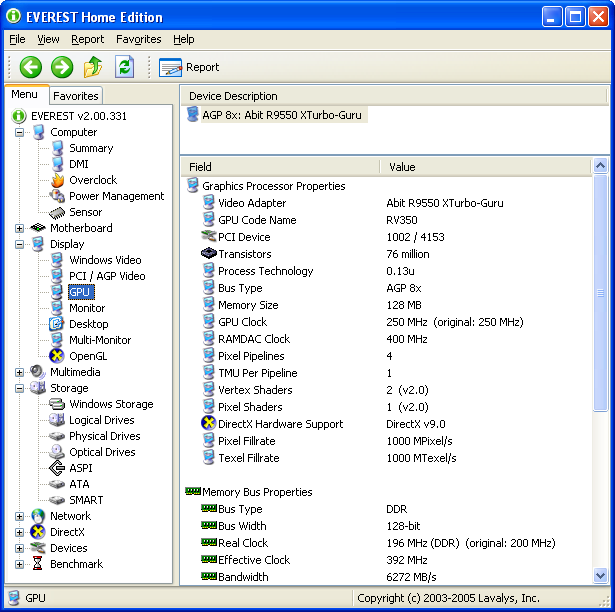Click scrollbar up arrow in details list
The height and width of the screenshot is (612, 615).
click(600, 166)
